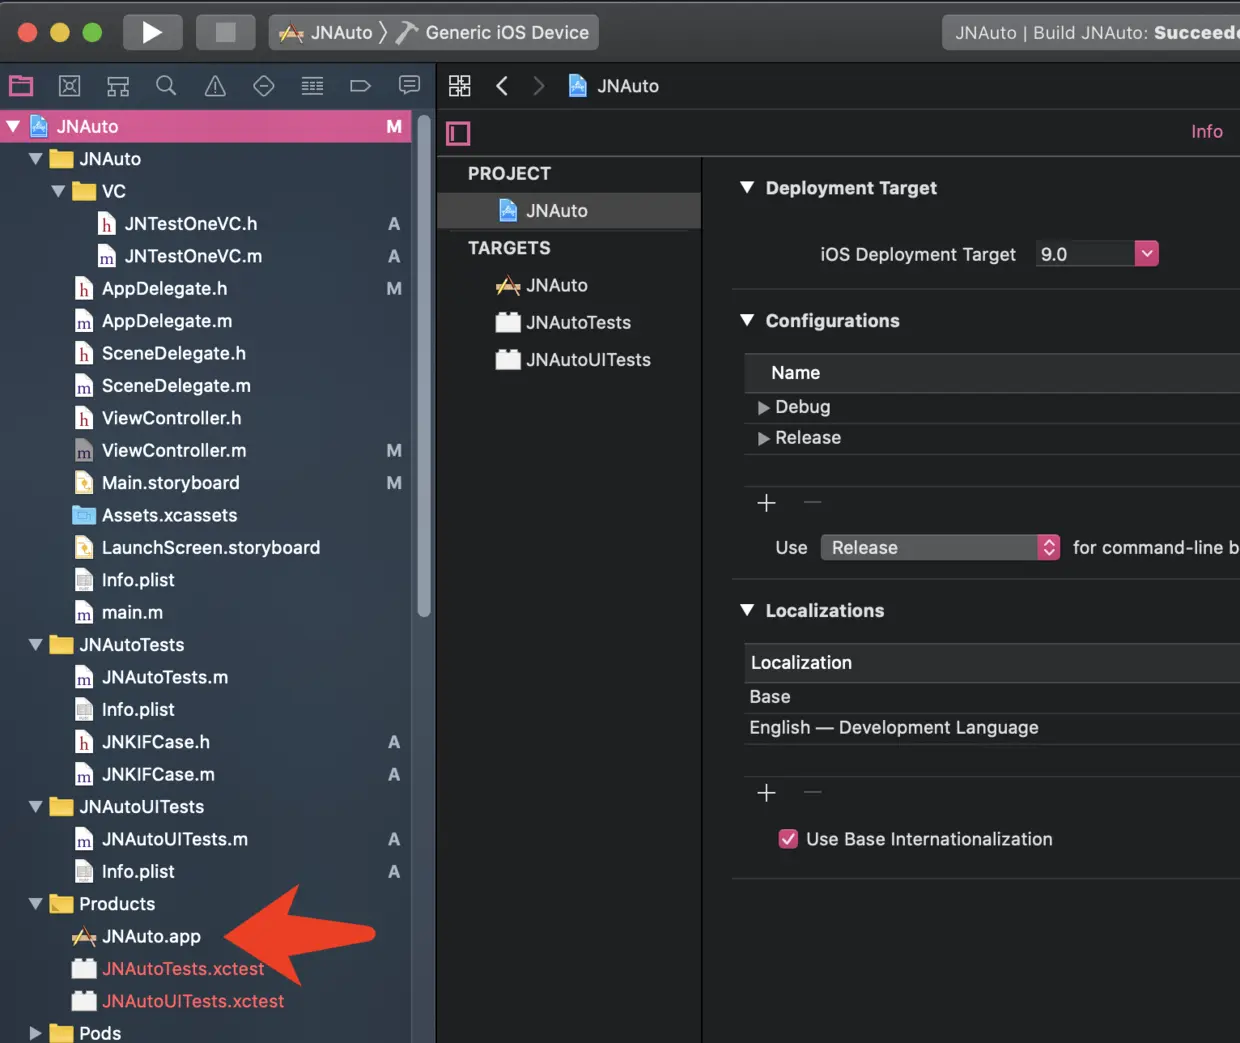Select English Development Language row
The width and height of the screenshot is (1240, 1043).
coord(992,728)
